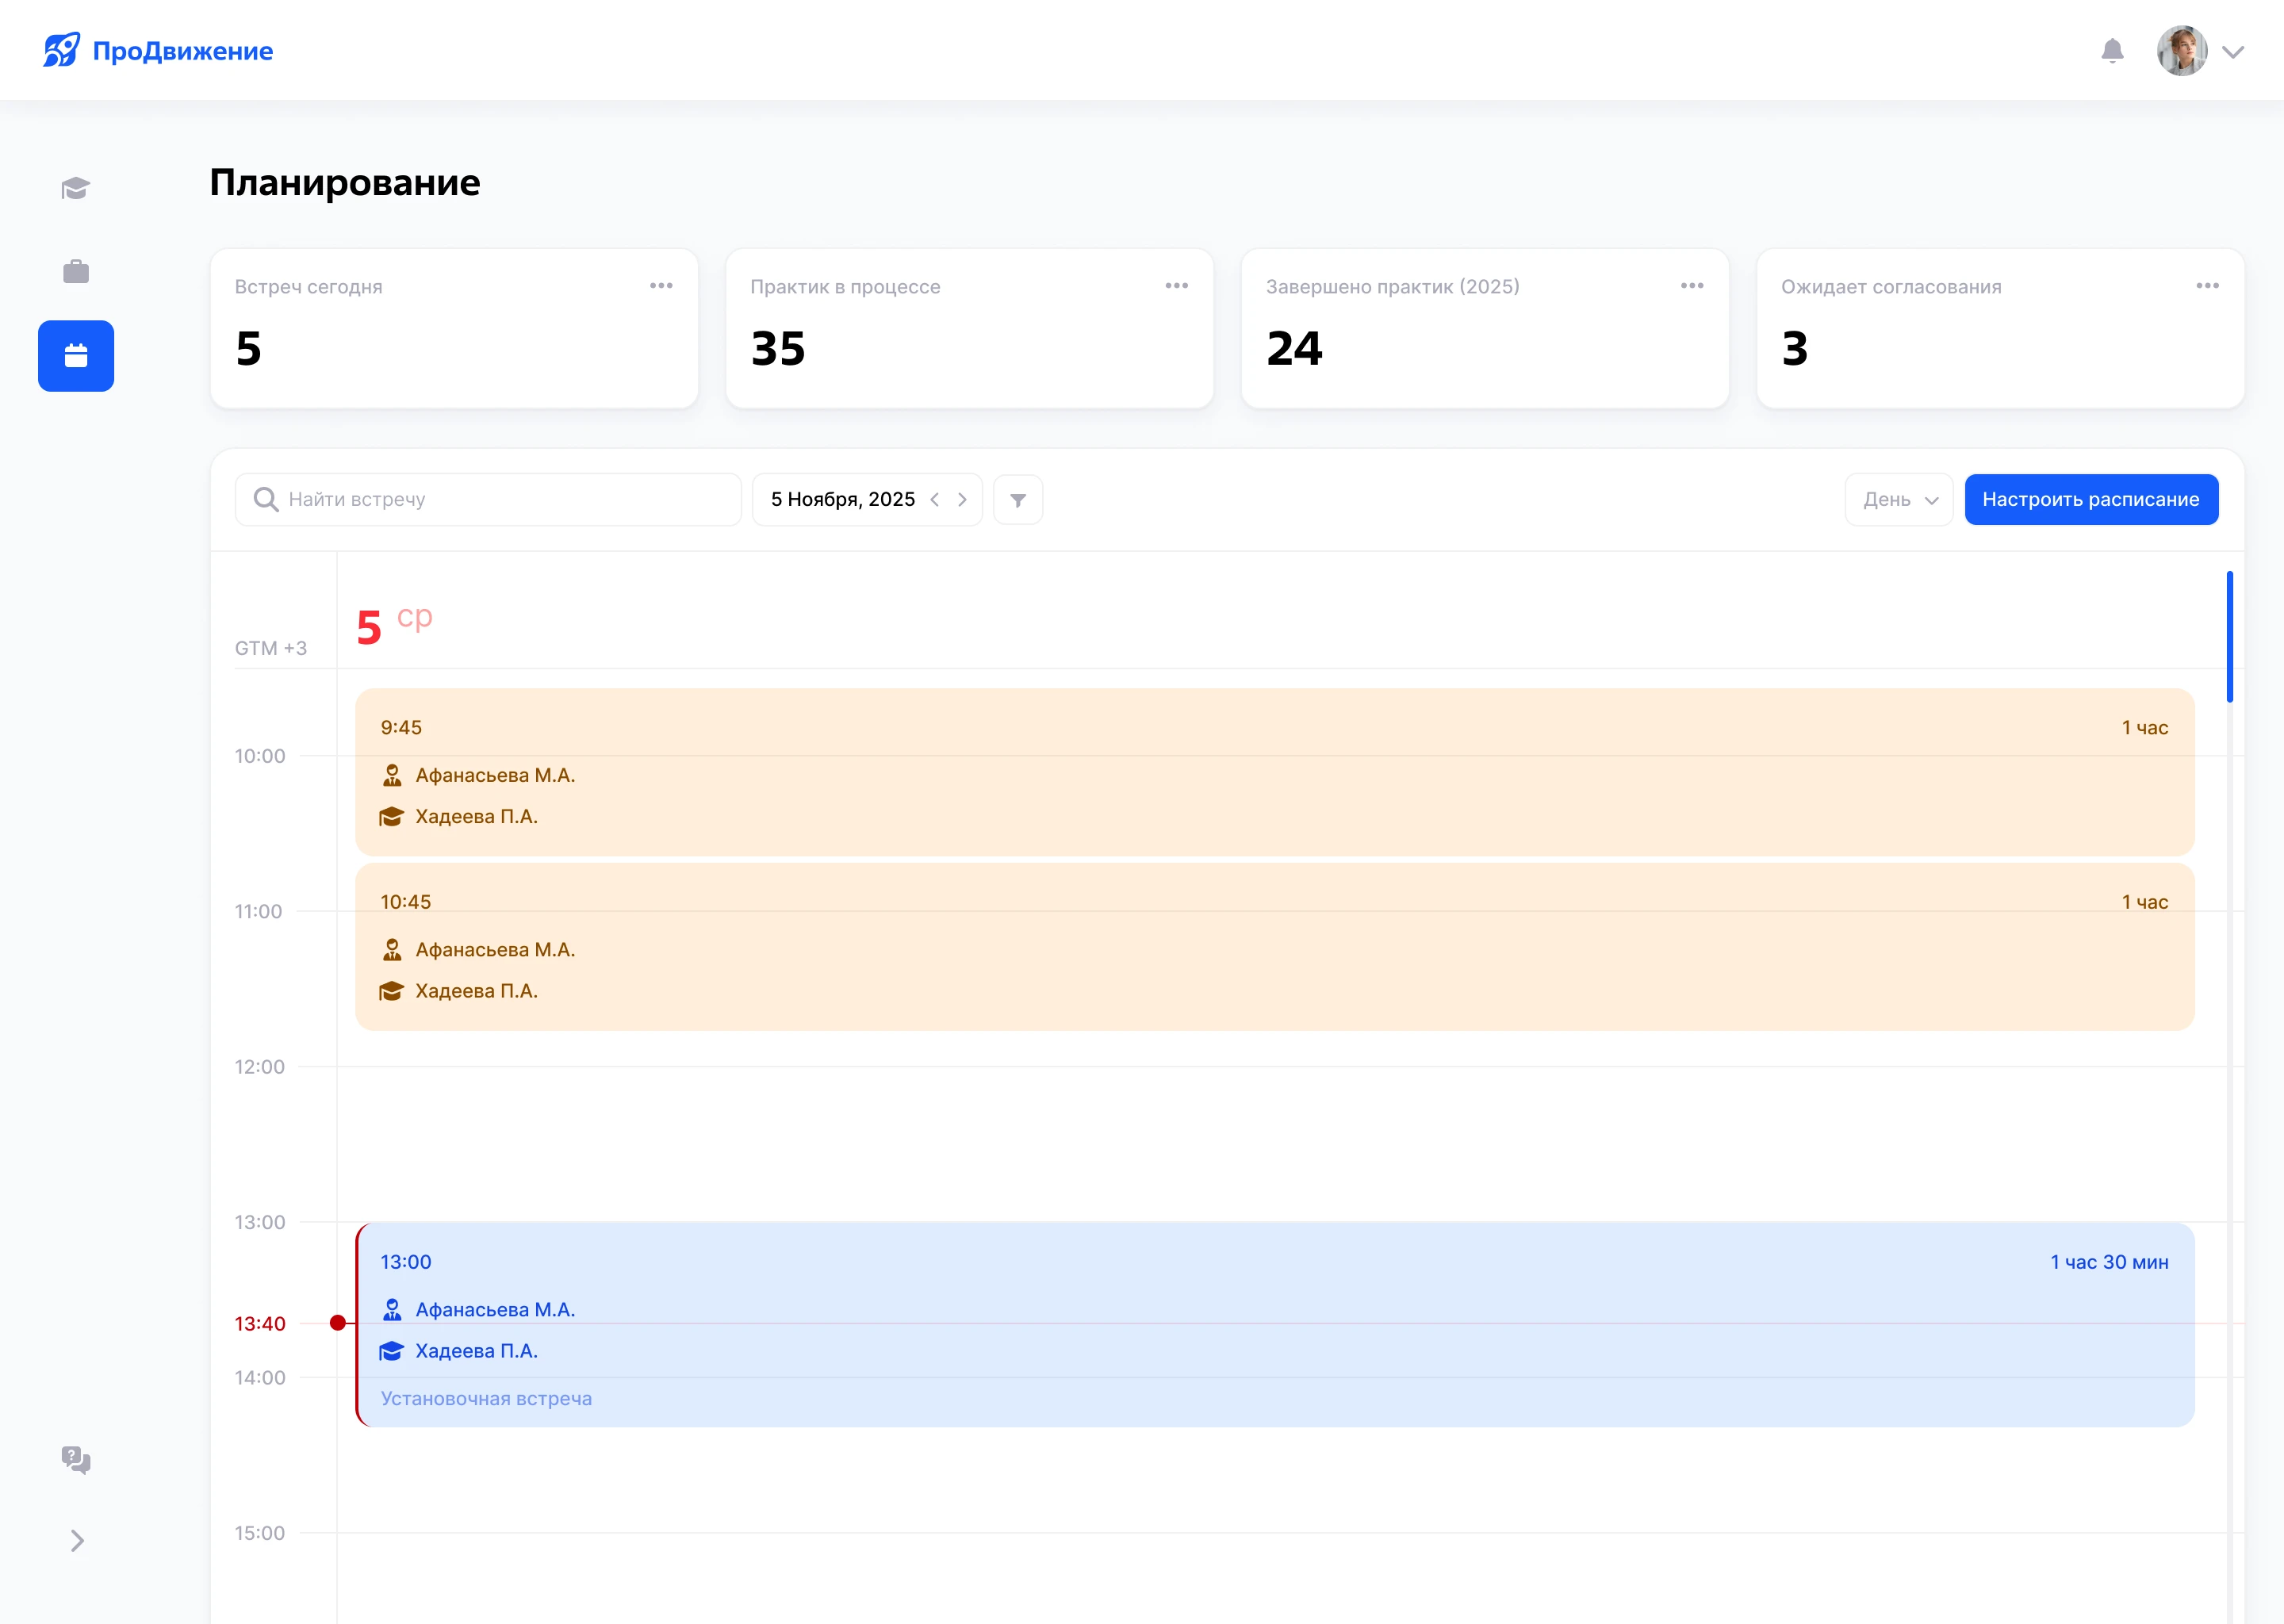Screen dimensions: 2284x1624
Task: Open the graduation cap sidebar section
Action: 76,188
